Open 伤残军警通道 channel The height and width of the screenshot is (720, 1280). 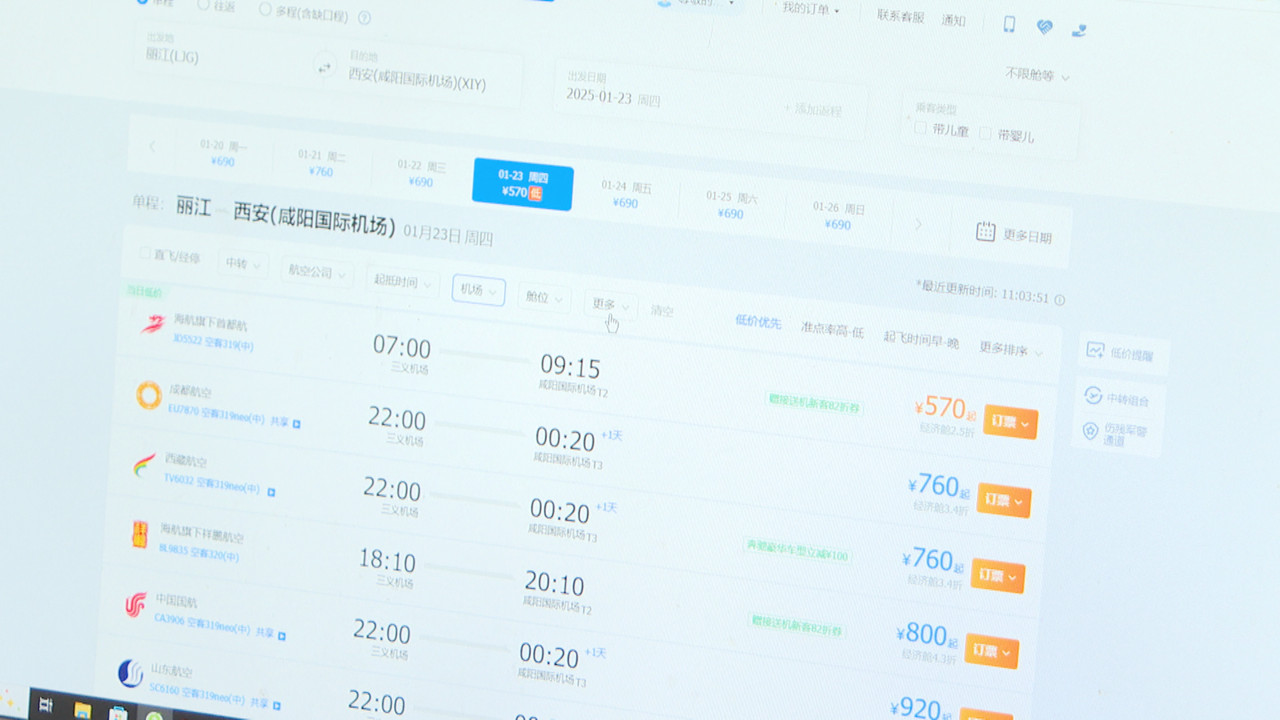tap(1116, 435)
